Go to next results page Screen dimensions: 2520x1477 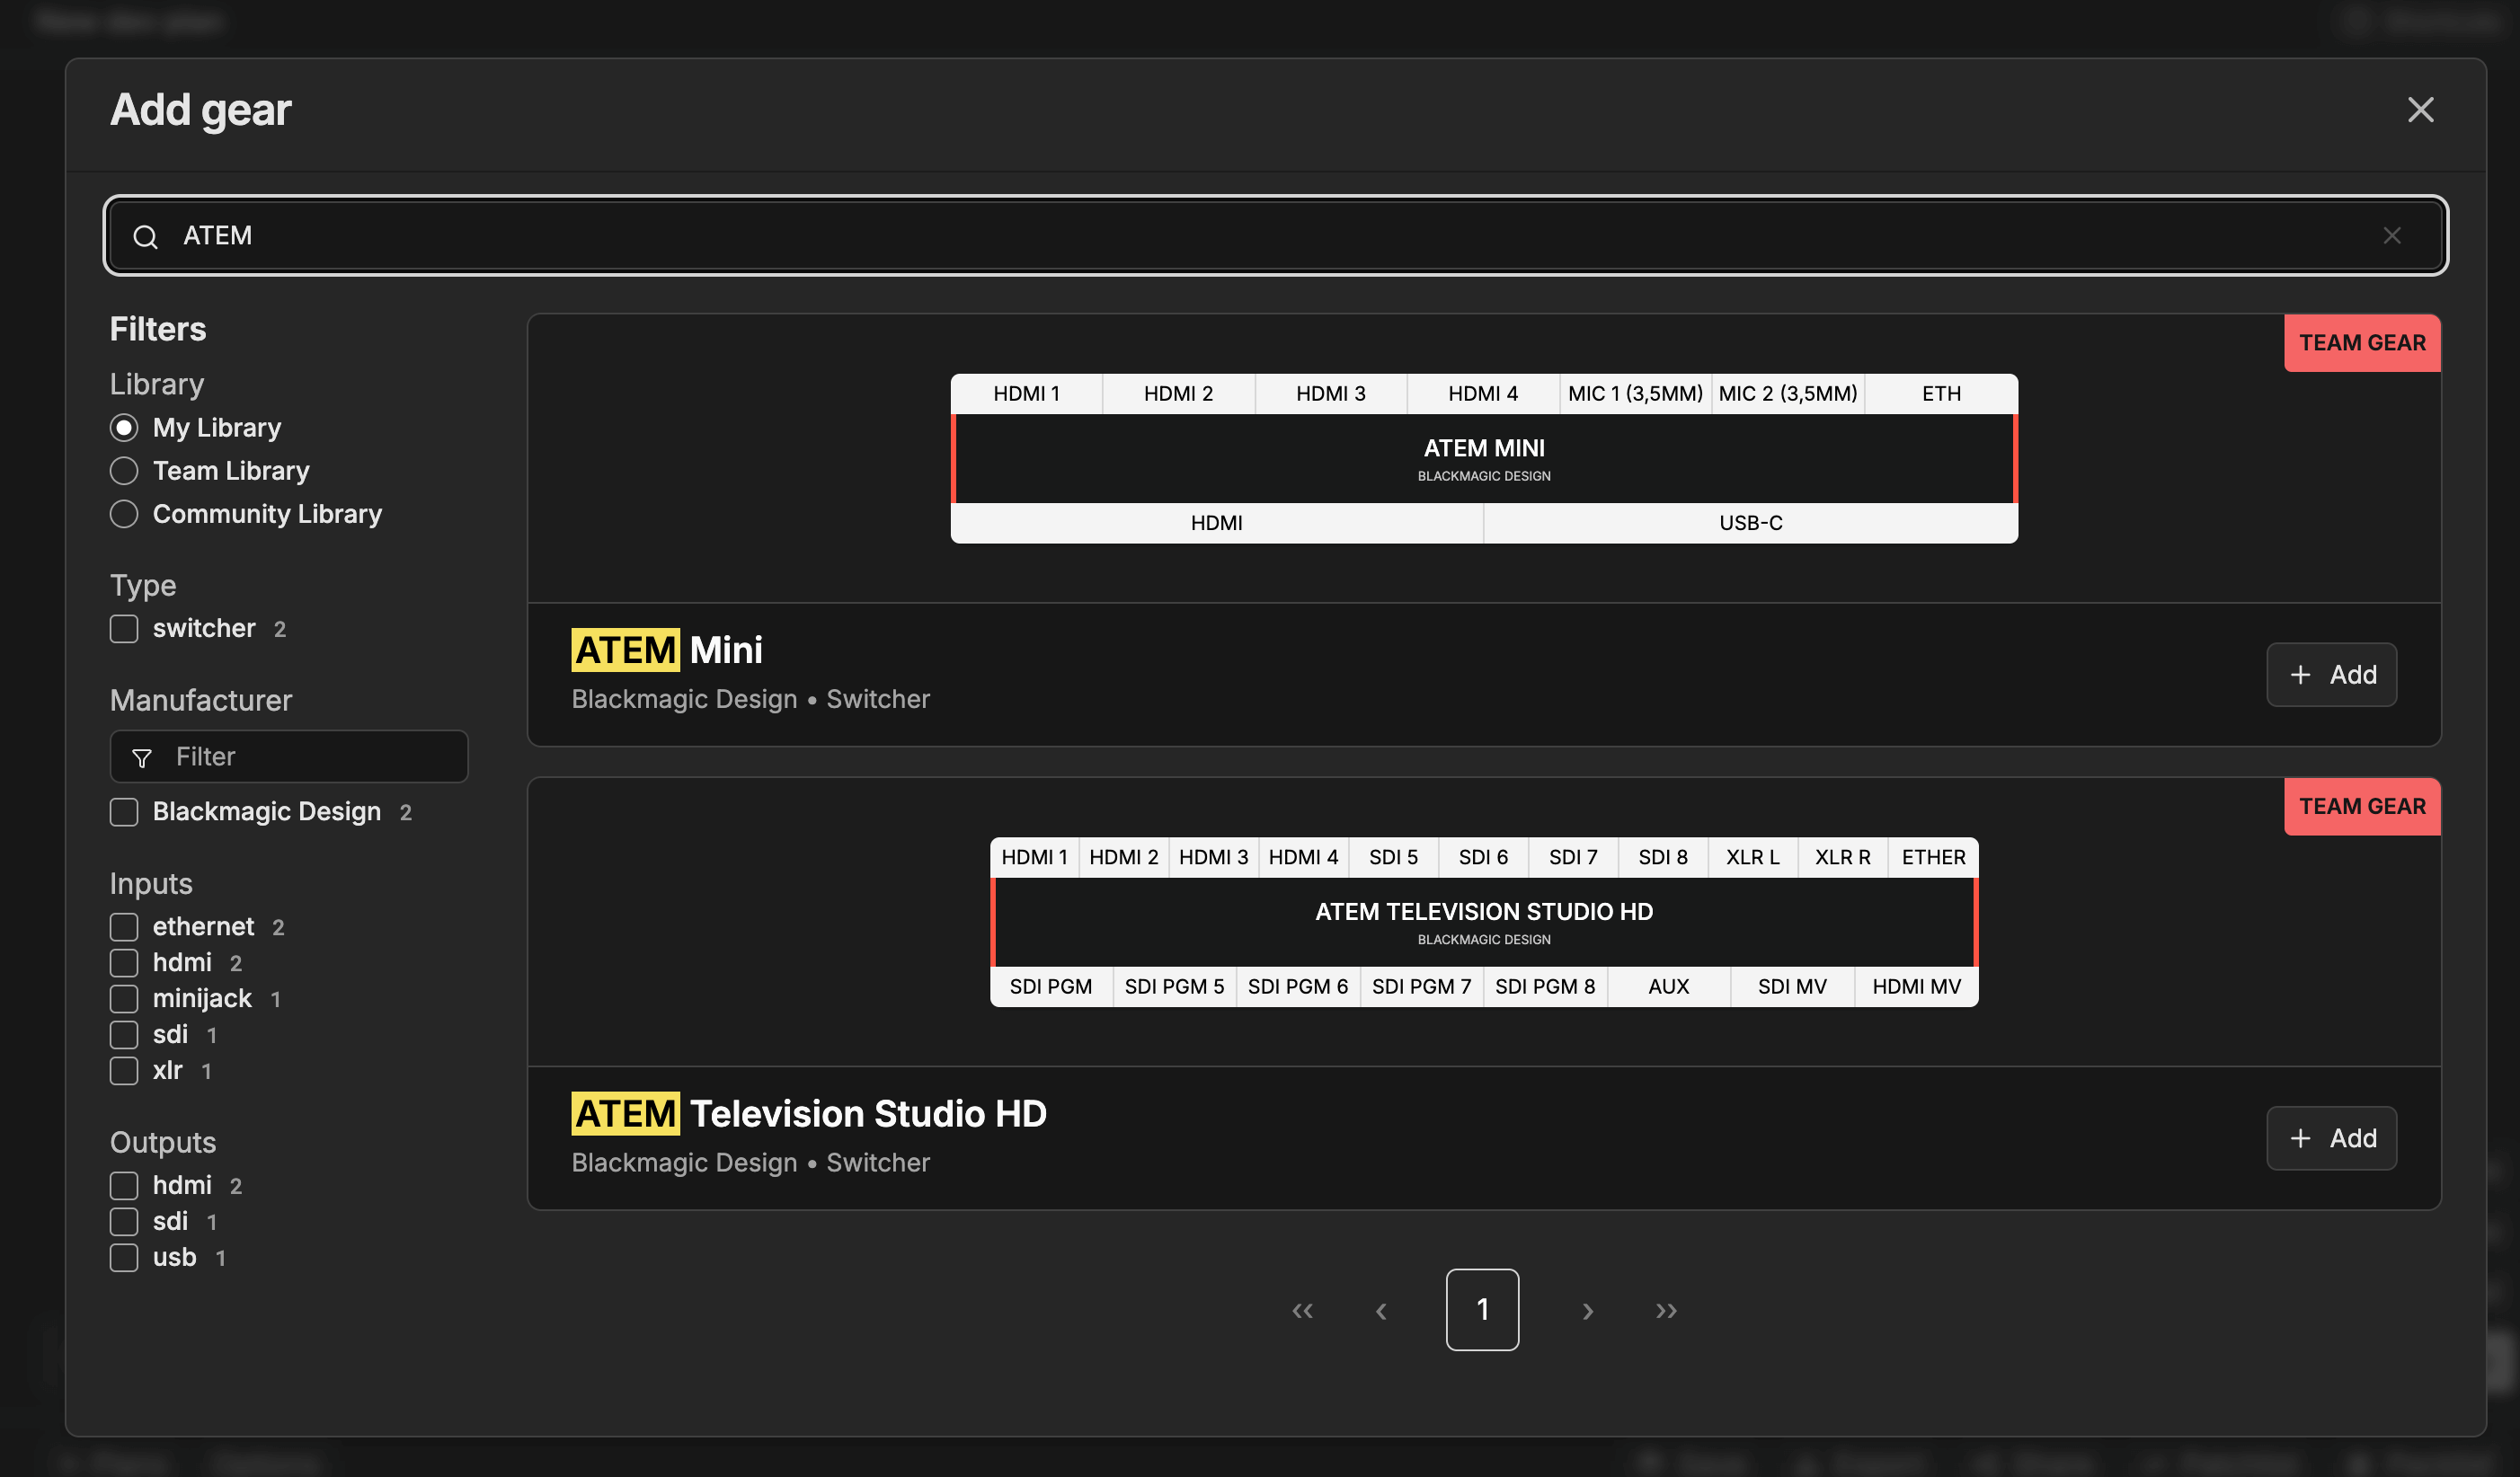pyautogui.click(x=1587, y=1311)
